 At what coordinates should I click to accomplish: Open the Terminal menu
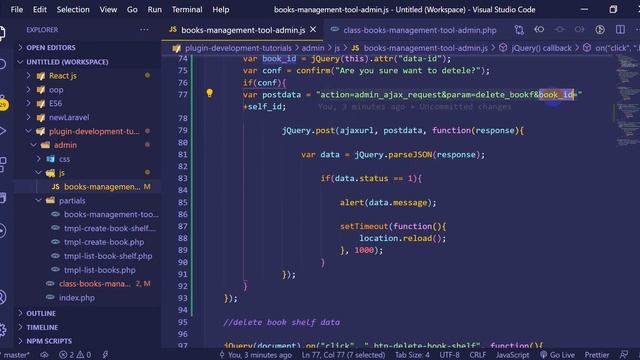coord(187,9)
